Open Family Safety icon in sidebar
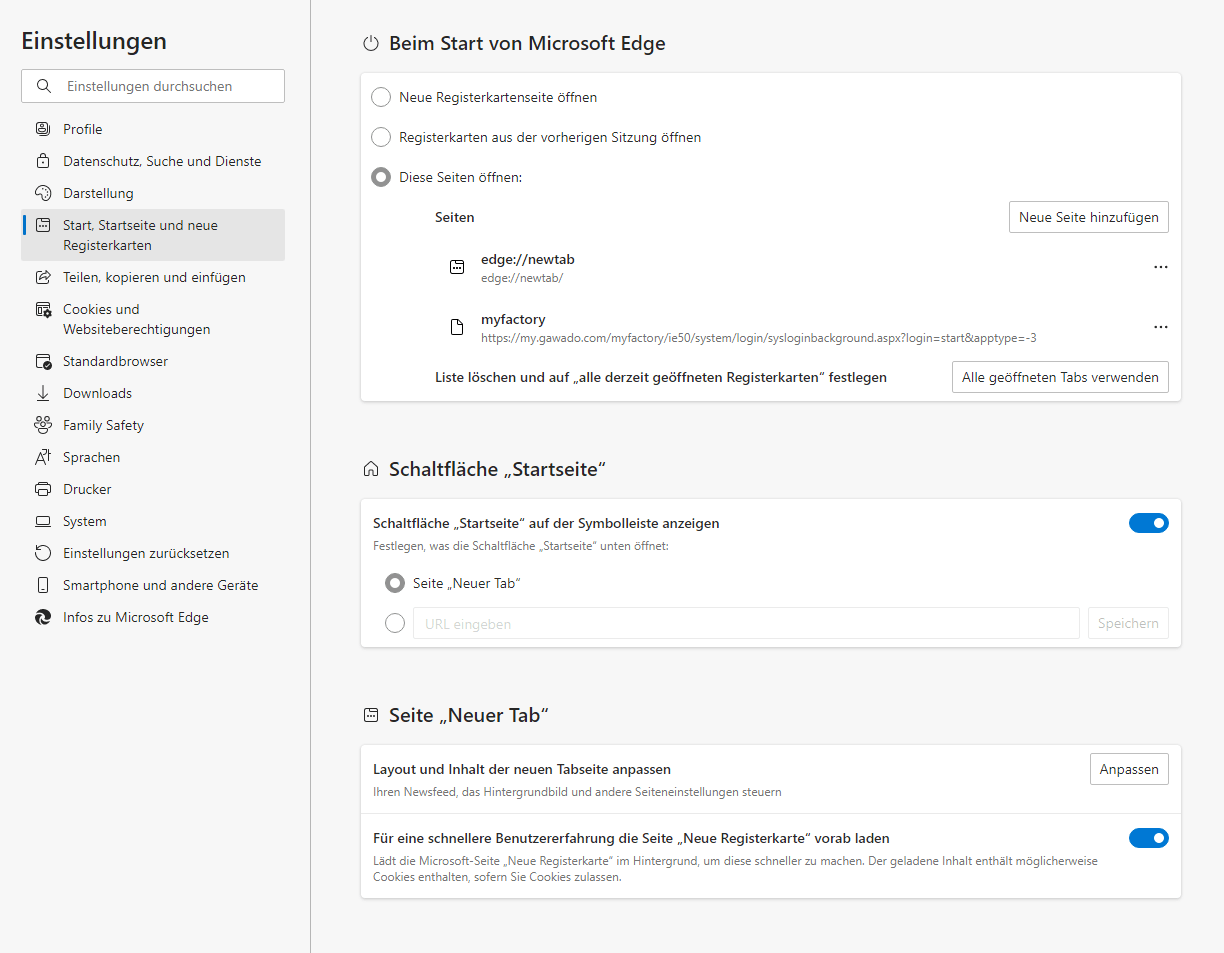 [x=43, y=425]
